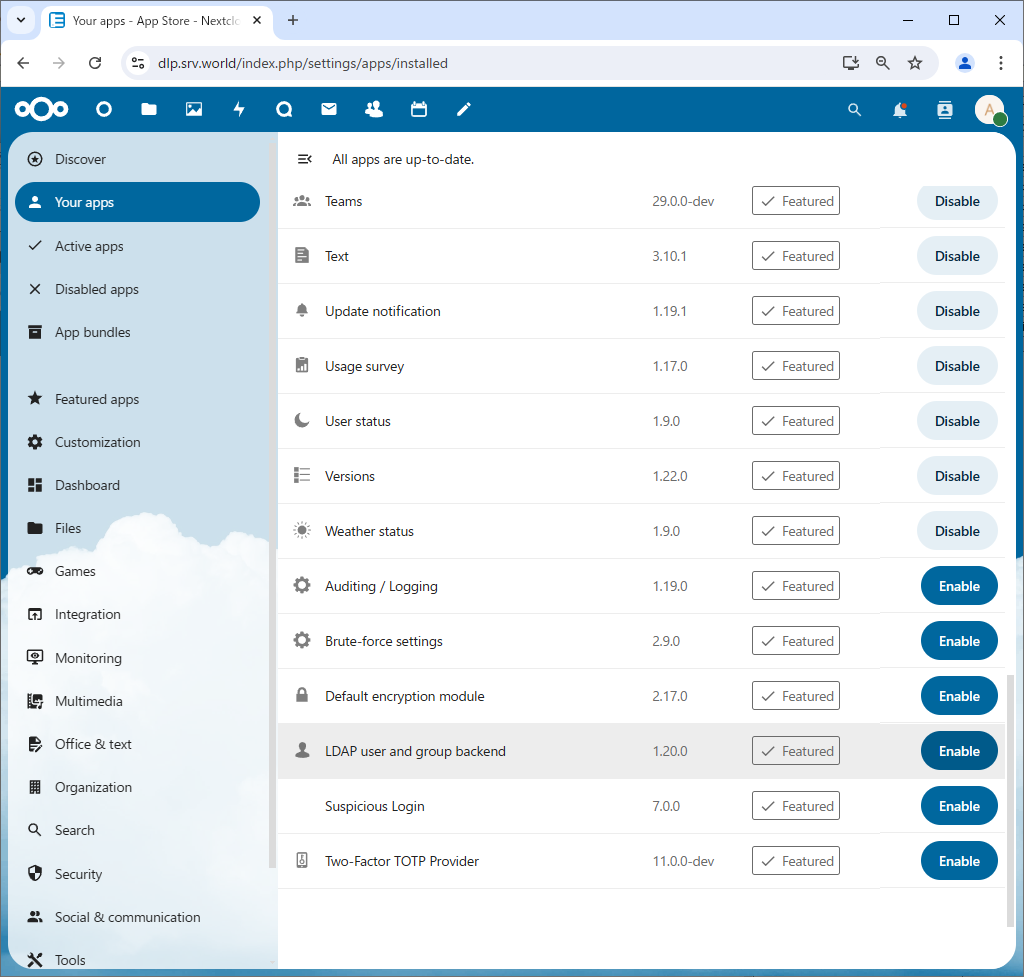Viewport: 1024px width, 977px height.
Task: Select Discover in the sidebar
Action: point(138,159)
